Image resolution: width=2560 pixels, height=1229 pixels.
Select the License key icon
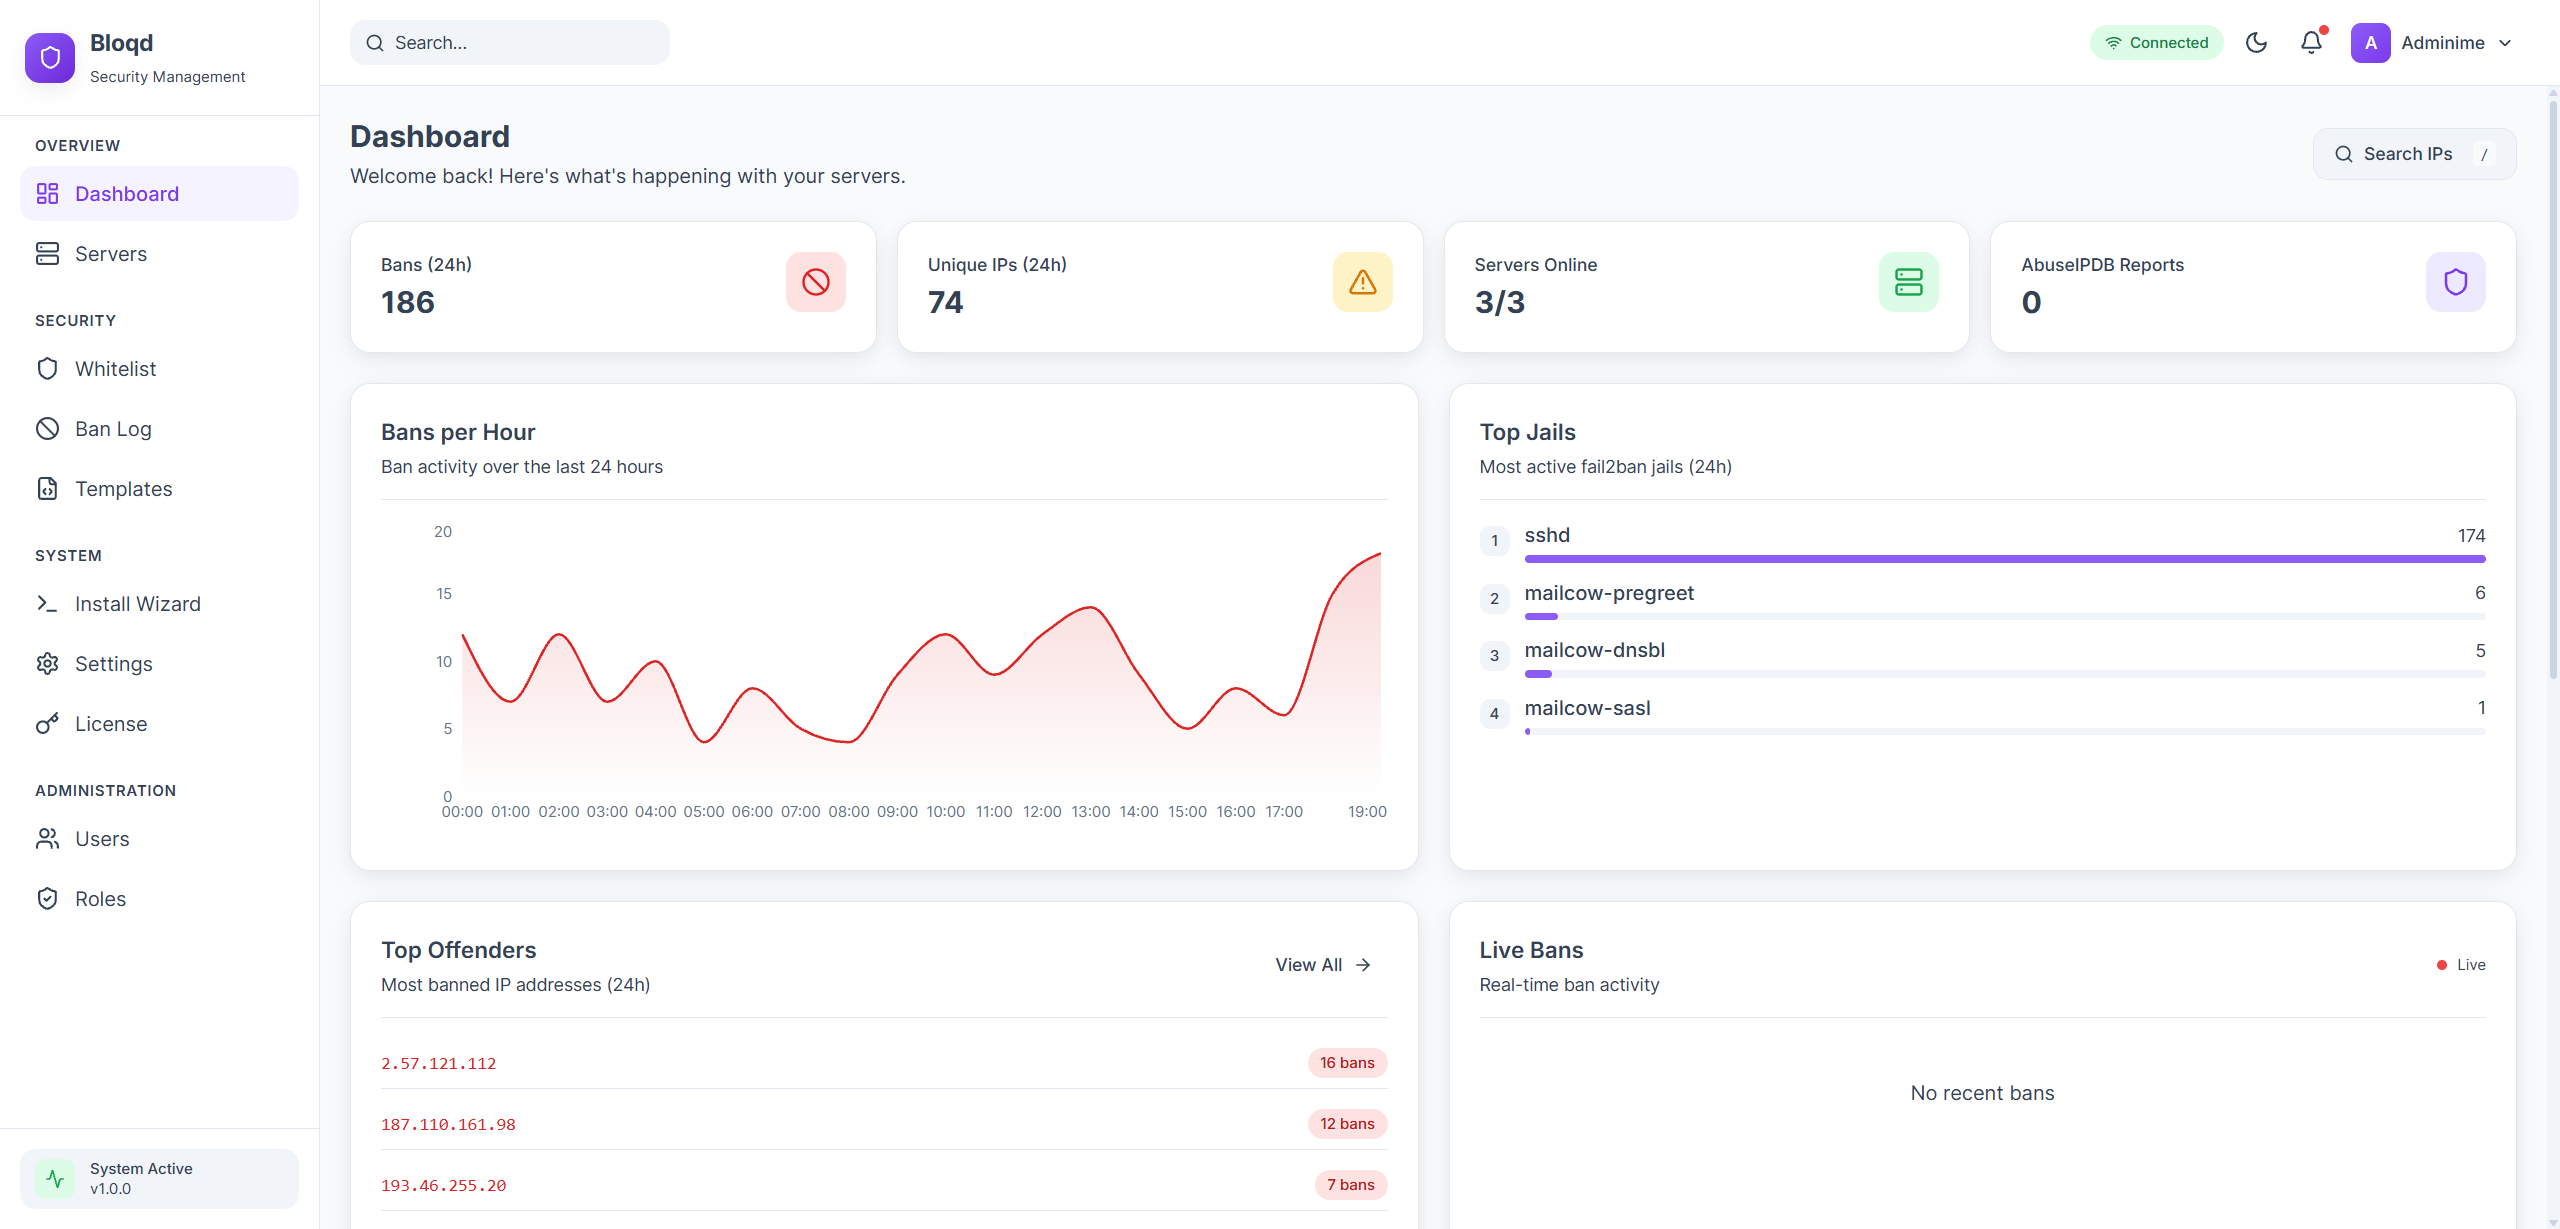pos(47,723)
